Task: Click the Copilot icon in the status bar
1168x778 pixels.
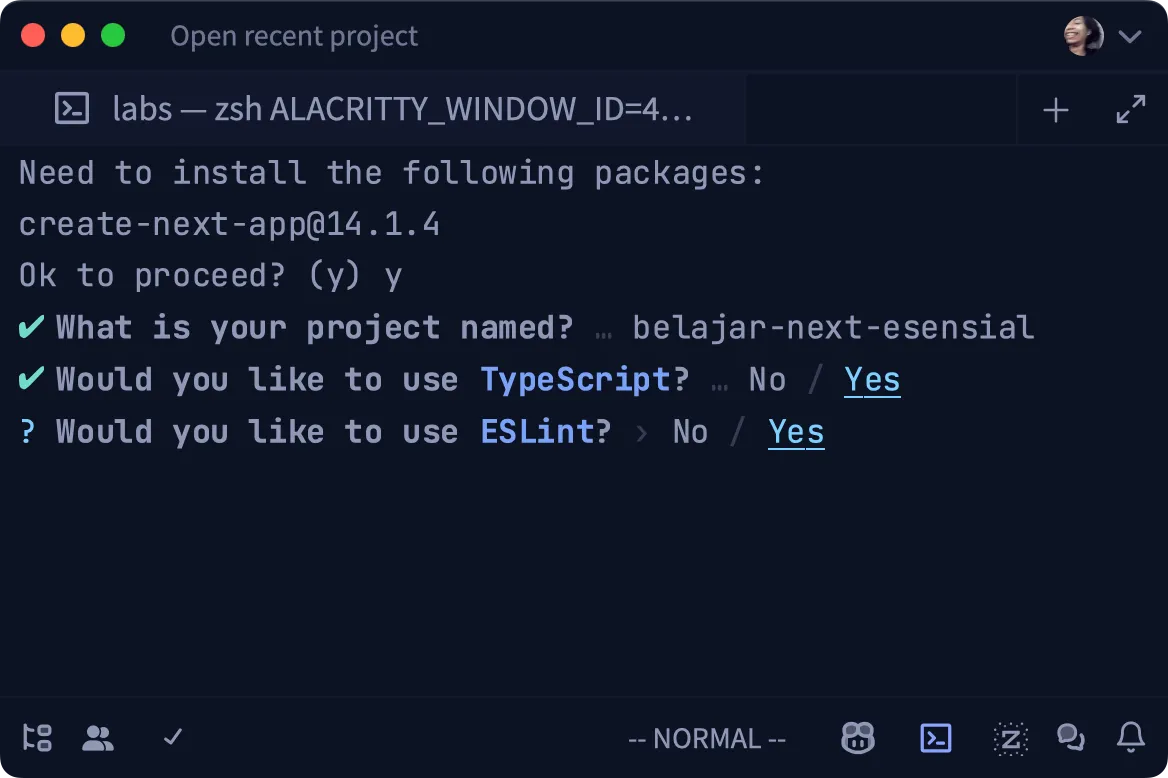Action: pos(858,739)
